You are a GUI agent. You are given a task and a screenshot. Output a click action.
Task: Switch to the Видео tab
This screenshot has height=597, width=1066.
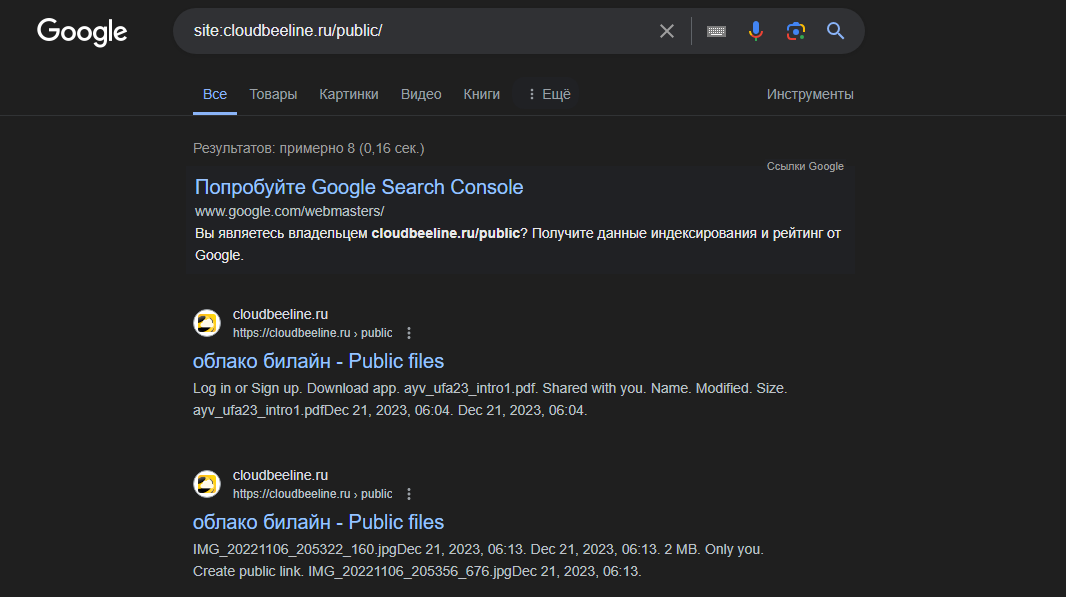(x=421, y=95)
